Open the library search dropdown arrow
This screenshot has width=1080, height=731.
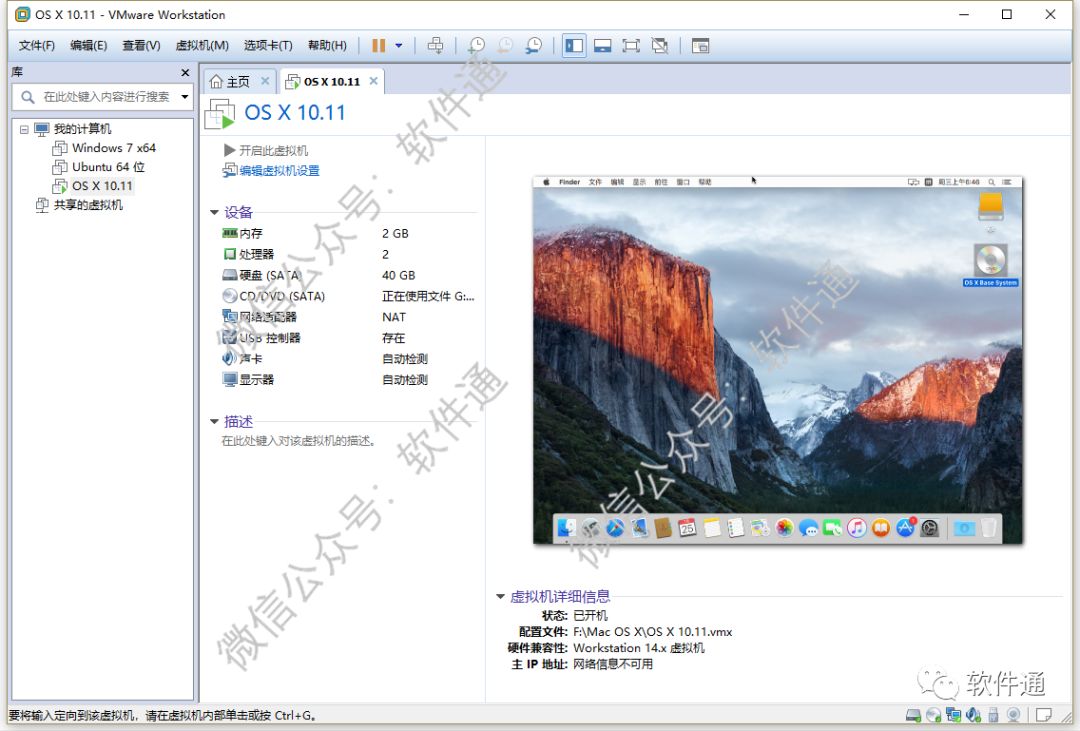click(185, 96)
